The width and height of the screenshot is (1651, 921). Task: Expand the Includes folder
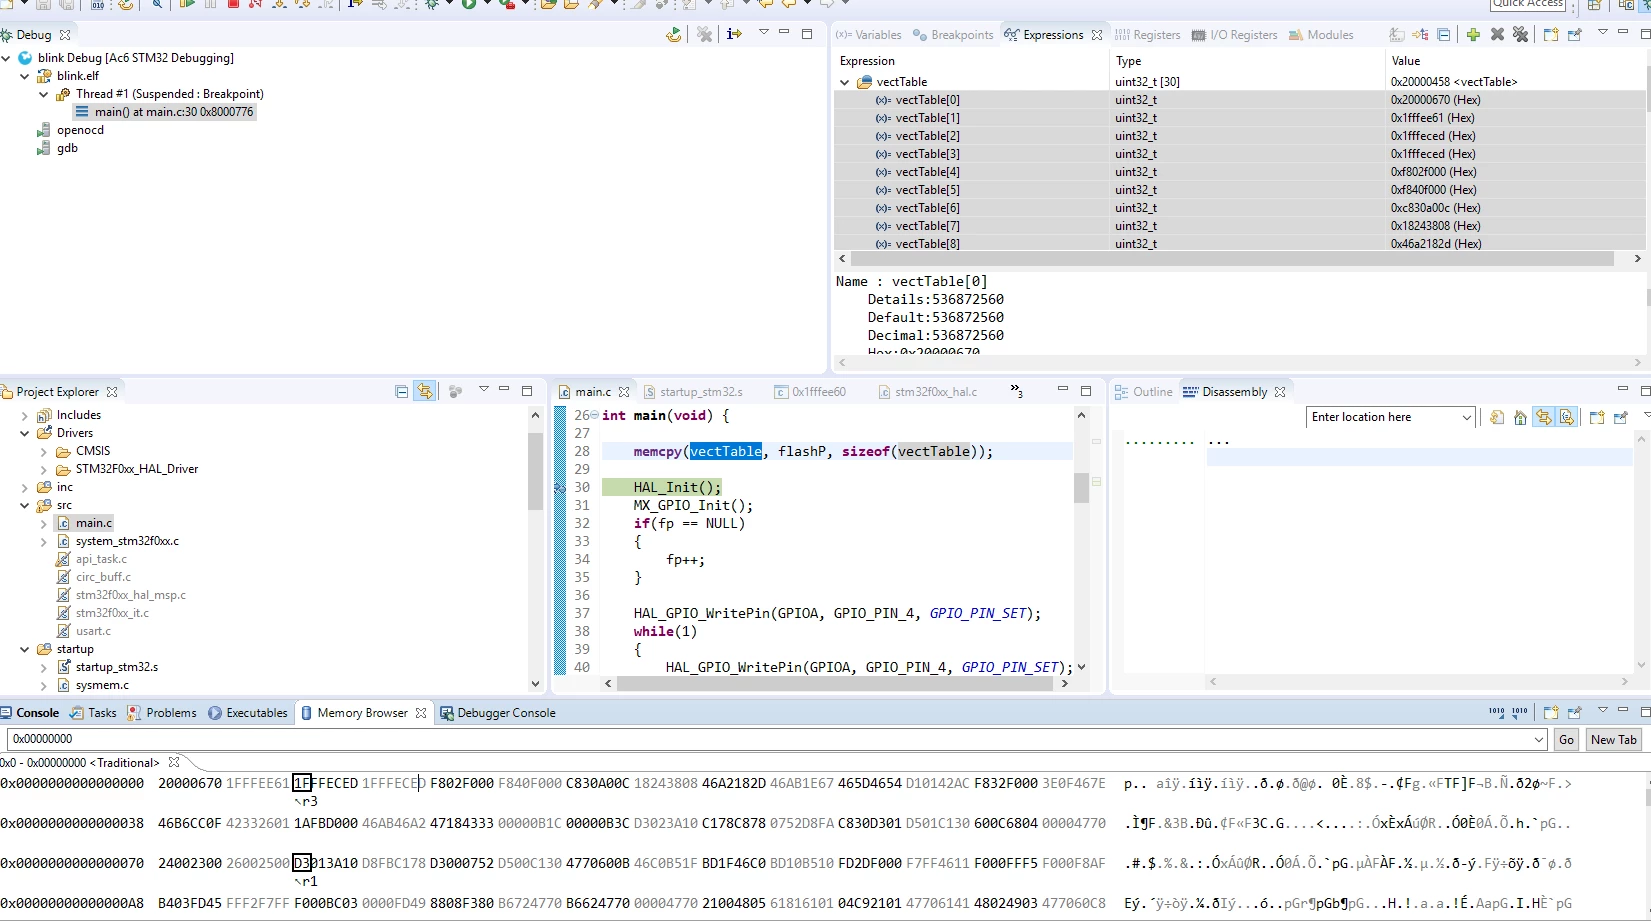tap(24, 415)
